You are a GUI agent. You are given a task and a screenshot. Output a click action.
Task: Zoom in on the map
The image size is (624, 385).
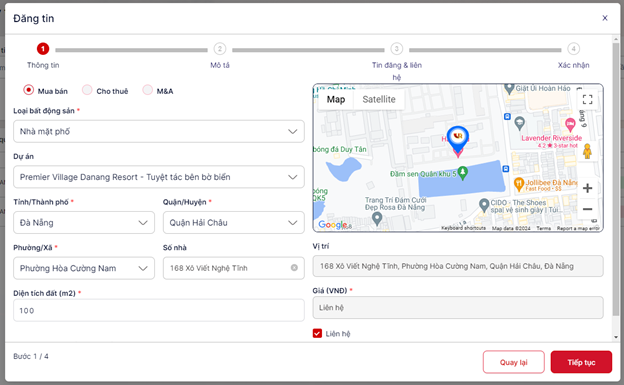(587, 188)
